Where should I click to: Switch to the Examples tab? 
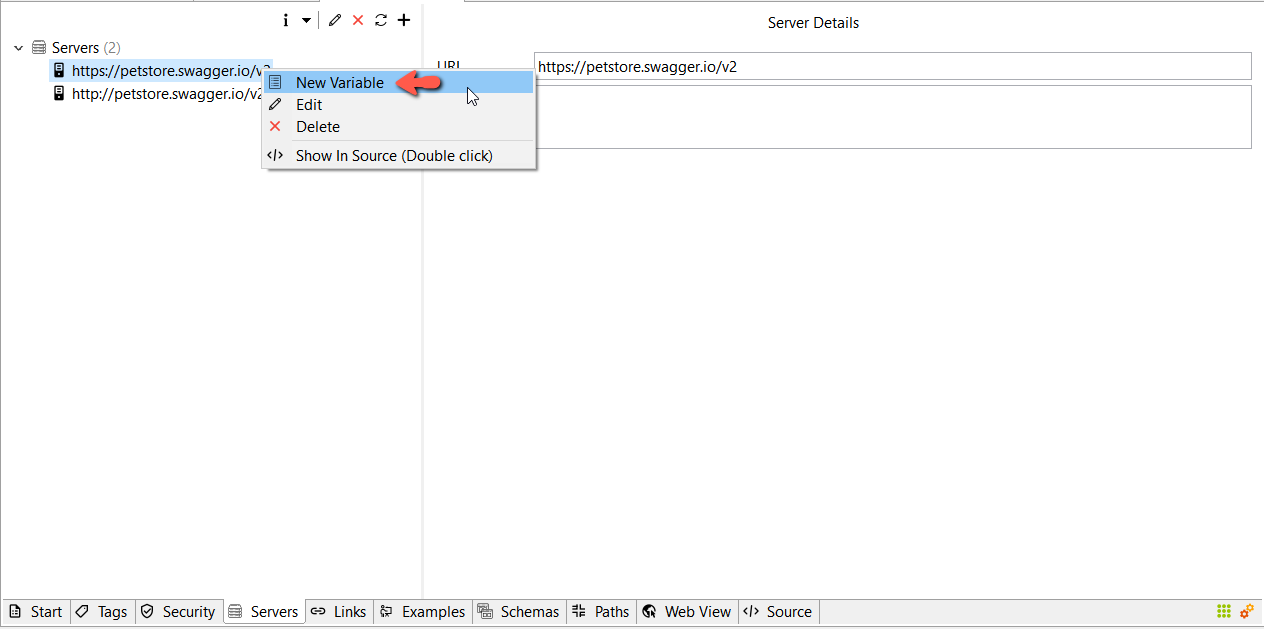tap(423, 612)
